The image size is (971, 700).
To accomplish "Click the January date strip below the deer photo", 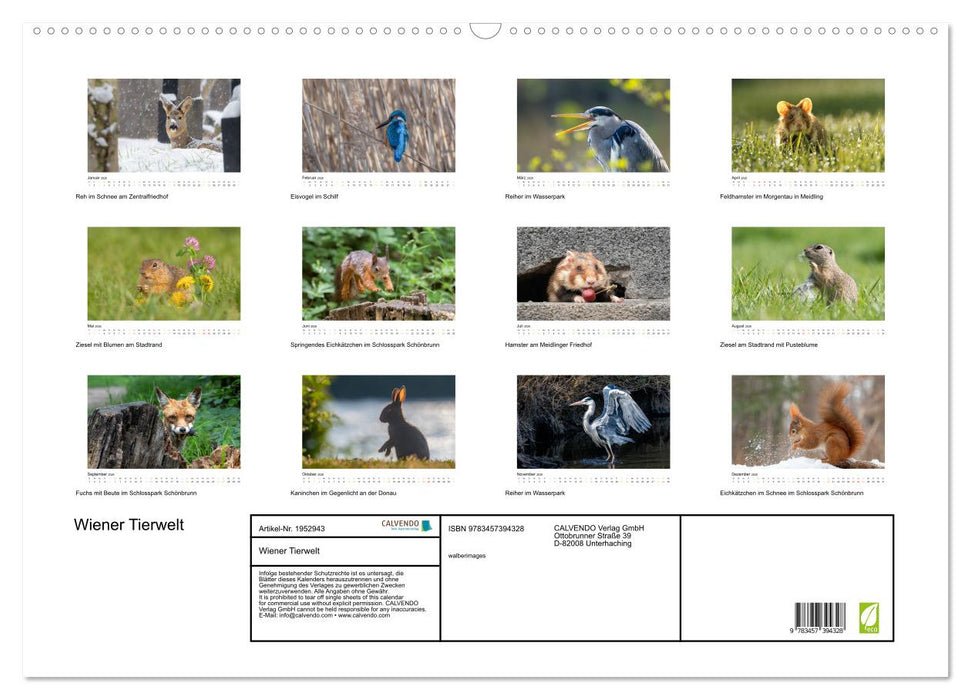I will click(x=163, y=181).
